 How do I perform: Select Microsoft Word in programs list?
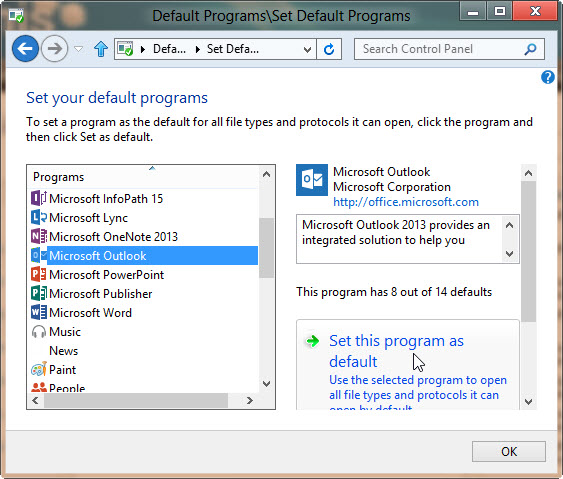pyautogui.click(x=90, y=313)
